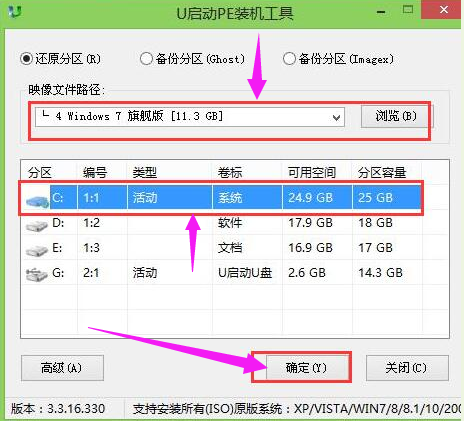Click the D: drive icon
Viewport: 464px width, 421px height.
[36, 226]
